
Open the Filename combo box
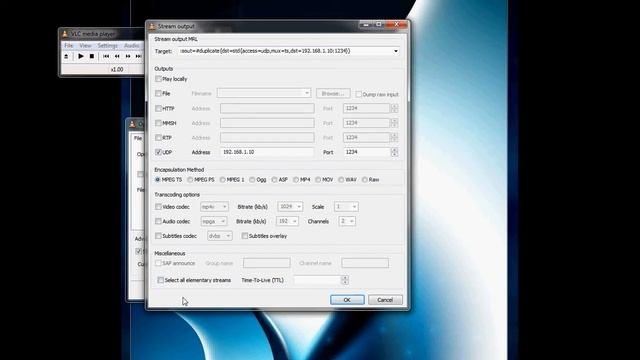[x=264, y=93]
